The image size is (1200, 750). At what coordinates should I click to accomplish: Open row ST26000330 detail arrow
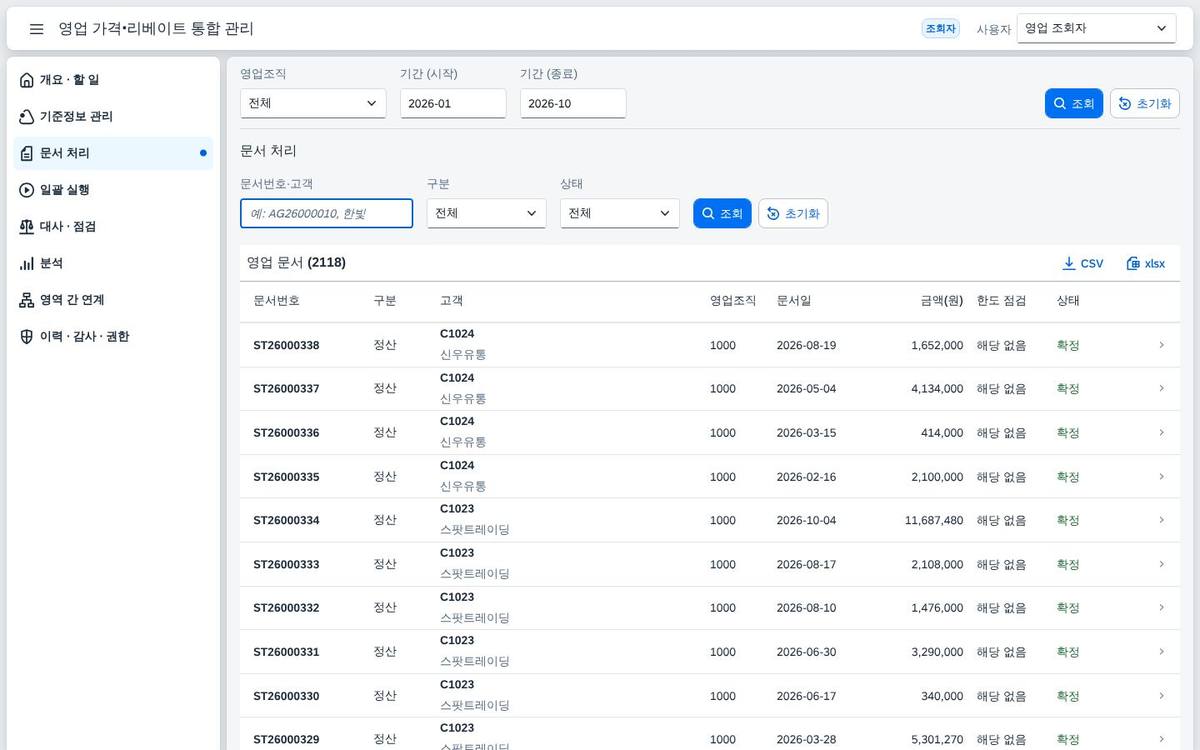click(x=1161, y=696)
